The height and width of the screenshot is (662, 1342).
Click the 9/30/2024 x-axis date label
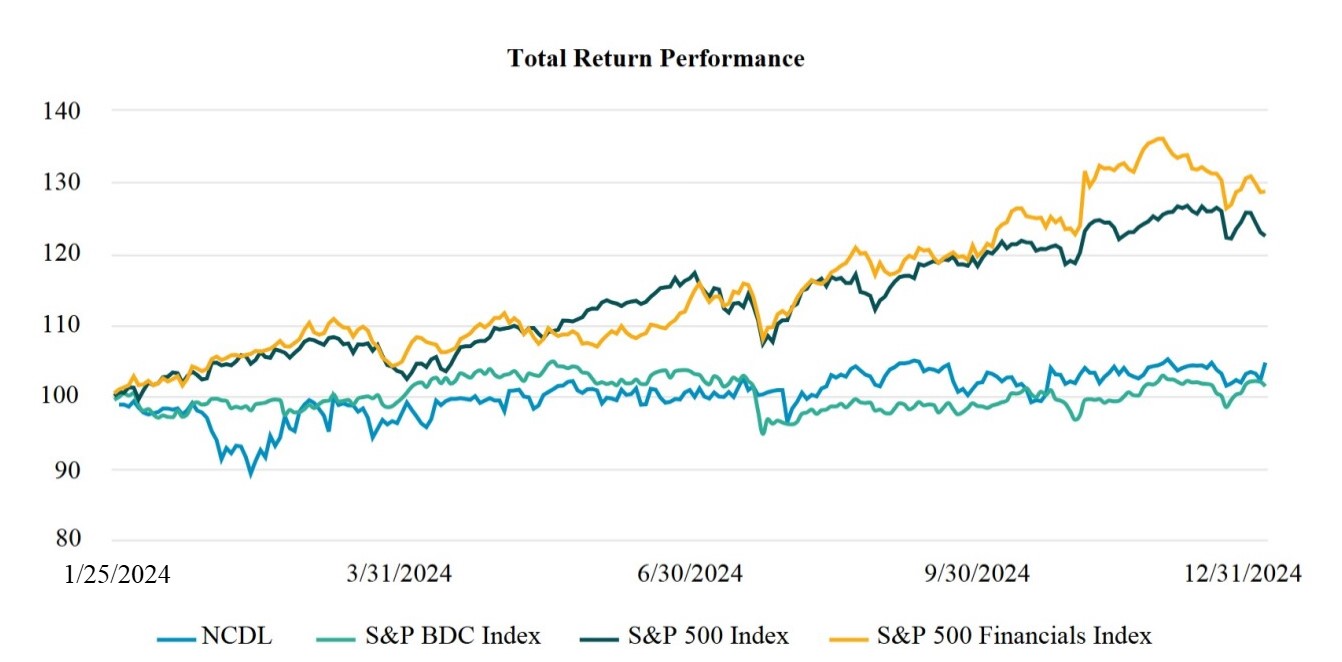coord(976,574)
